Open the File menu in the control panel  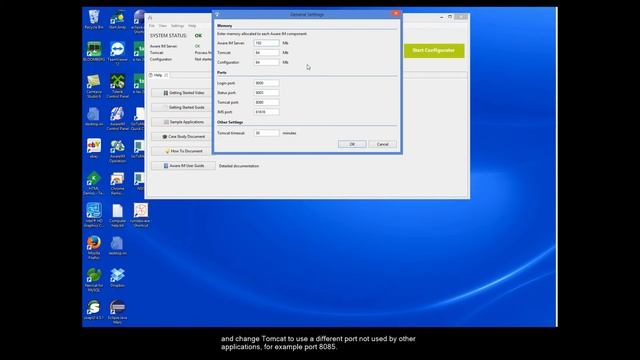click(x=152, y=26)
